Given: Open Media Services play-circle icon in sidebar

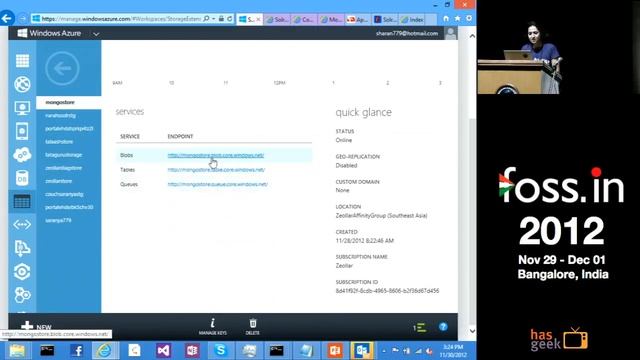Looking at the screenshot, I should (x=22, y=272).
